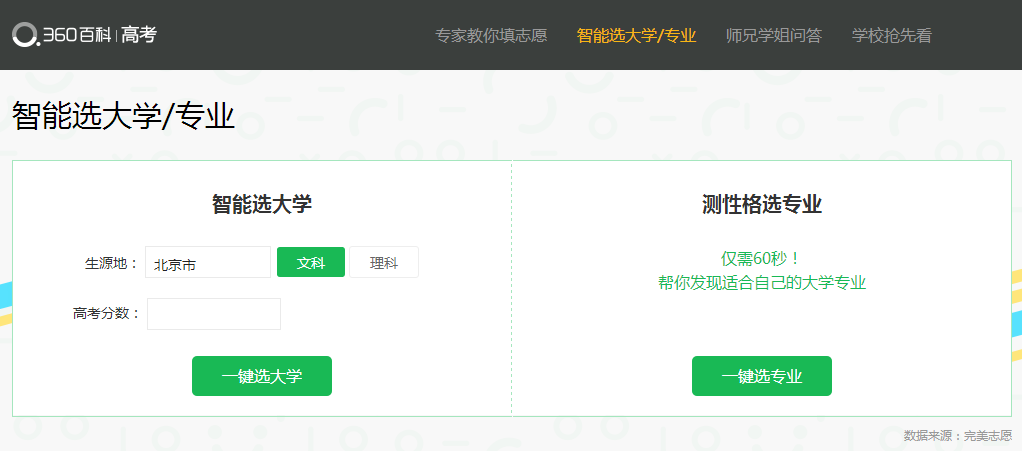Focus the 高考分数 score input field
1022x451 pixels.
(214, 314)
